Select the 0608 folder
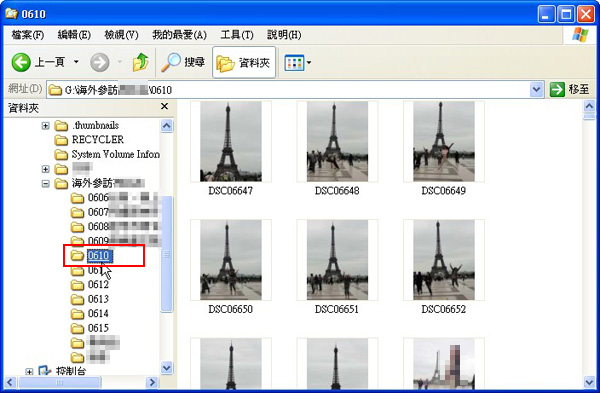Viewport: 600px width, 393px height. (x=90, y=227)
